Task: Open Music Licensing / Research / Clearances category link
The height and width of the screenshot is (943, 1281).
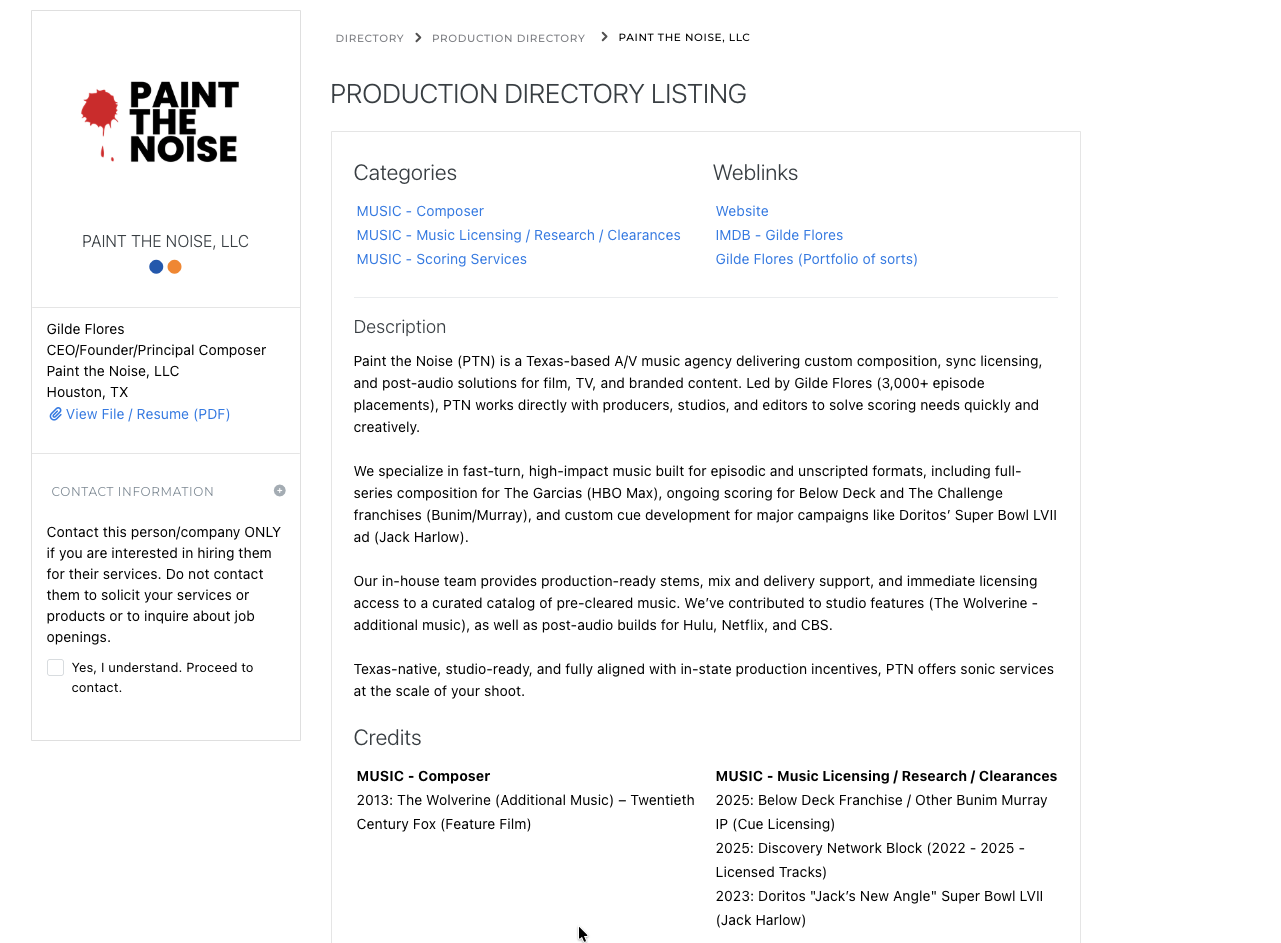Action: pyautogui.click(x=518, y=235)
